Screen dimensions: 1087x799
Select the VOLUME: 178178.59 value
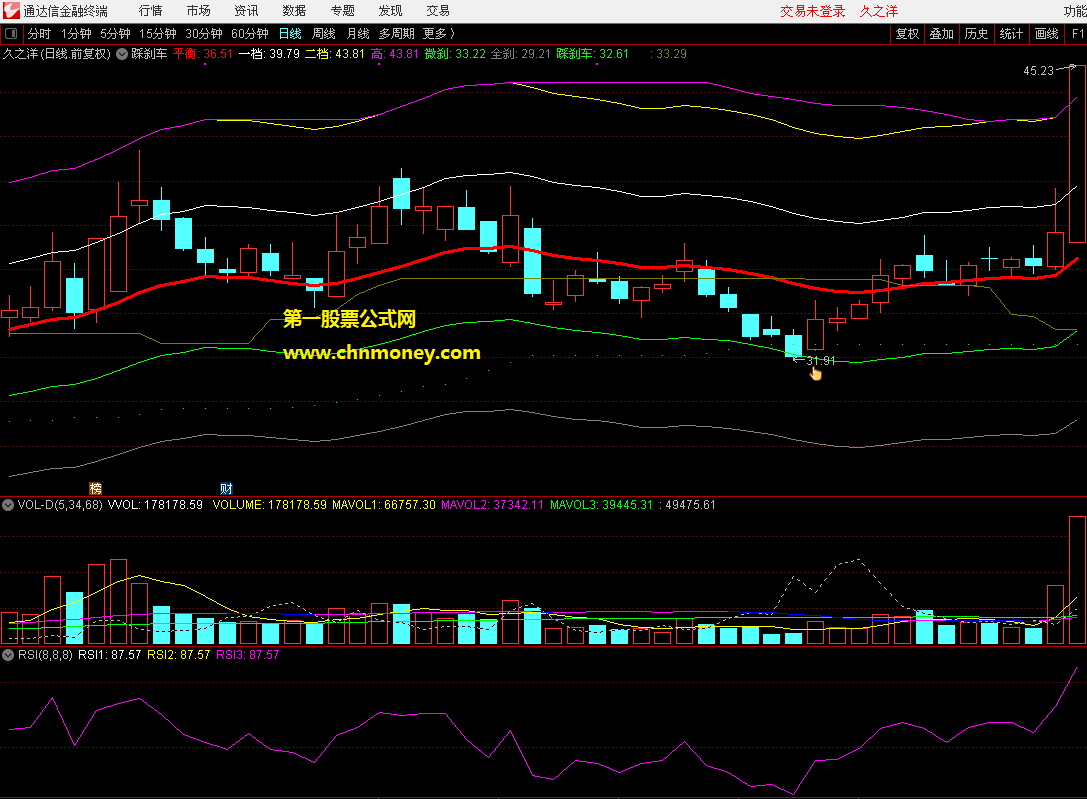click(270, 505)
